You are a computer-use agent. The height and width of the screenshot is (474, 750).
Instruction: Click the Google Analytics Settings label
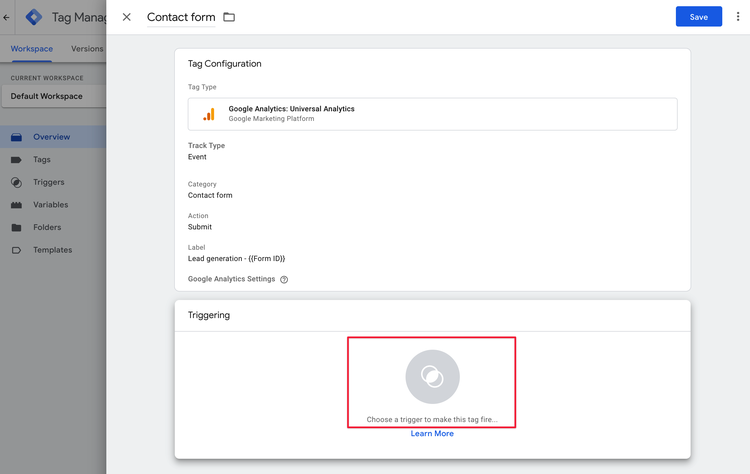point(232,279)
